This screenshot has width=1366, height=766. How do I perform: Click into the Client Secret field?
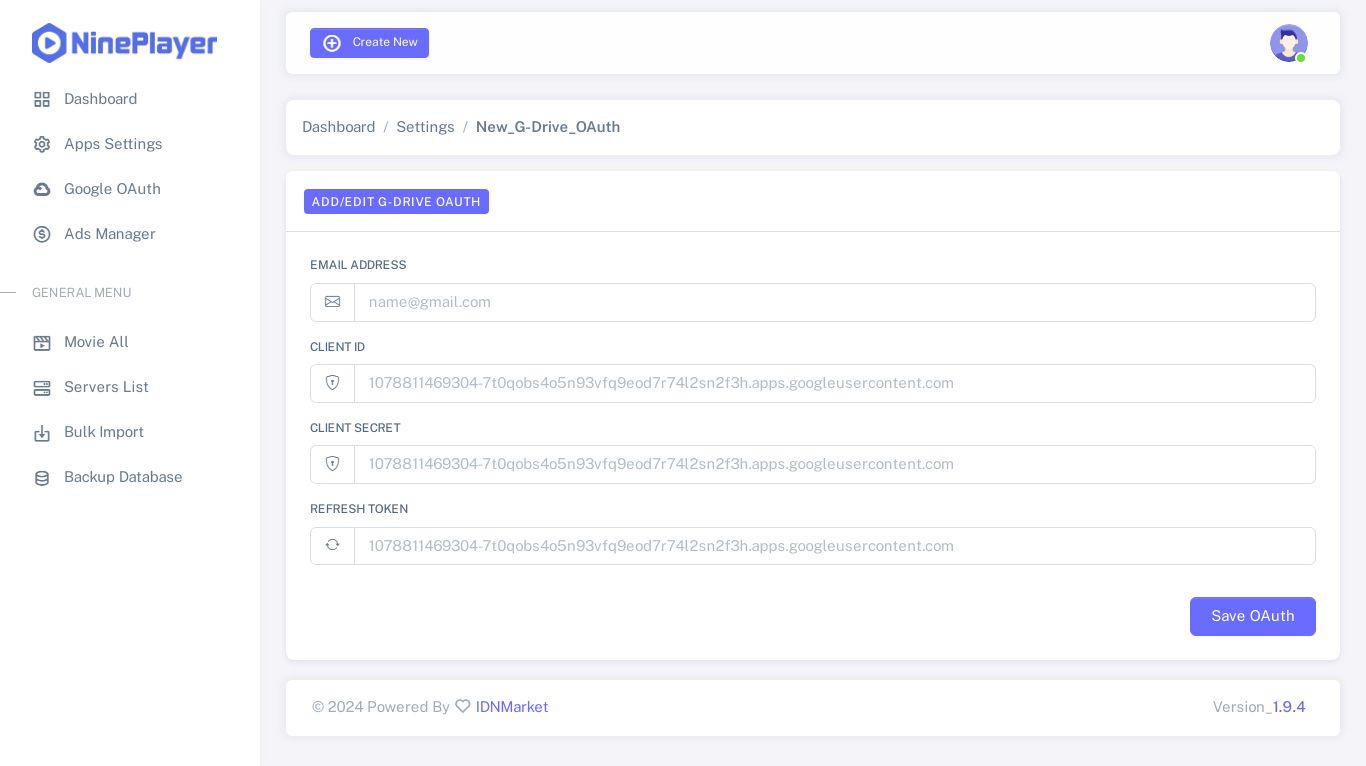[x=834, y=464]
